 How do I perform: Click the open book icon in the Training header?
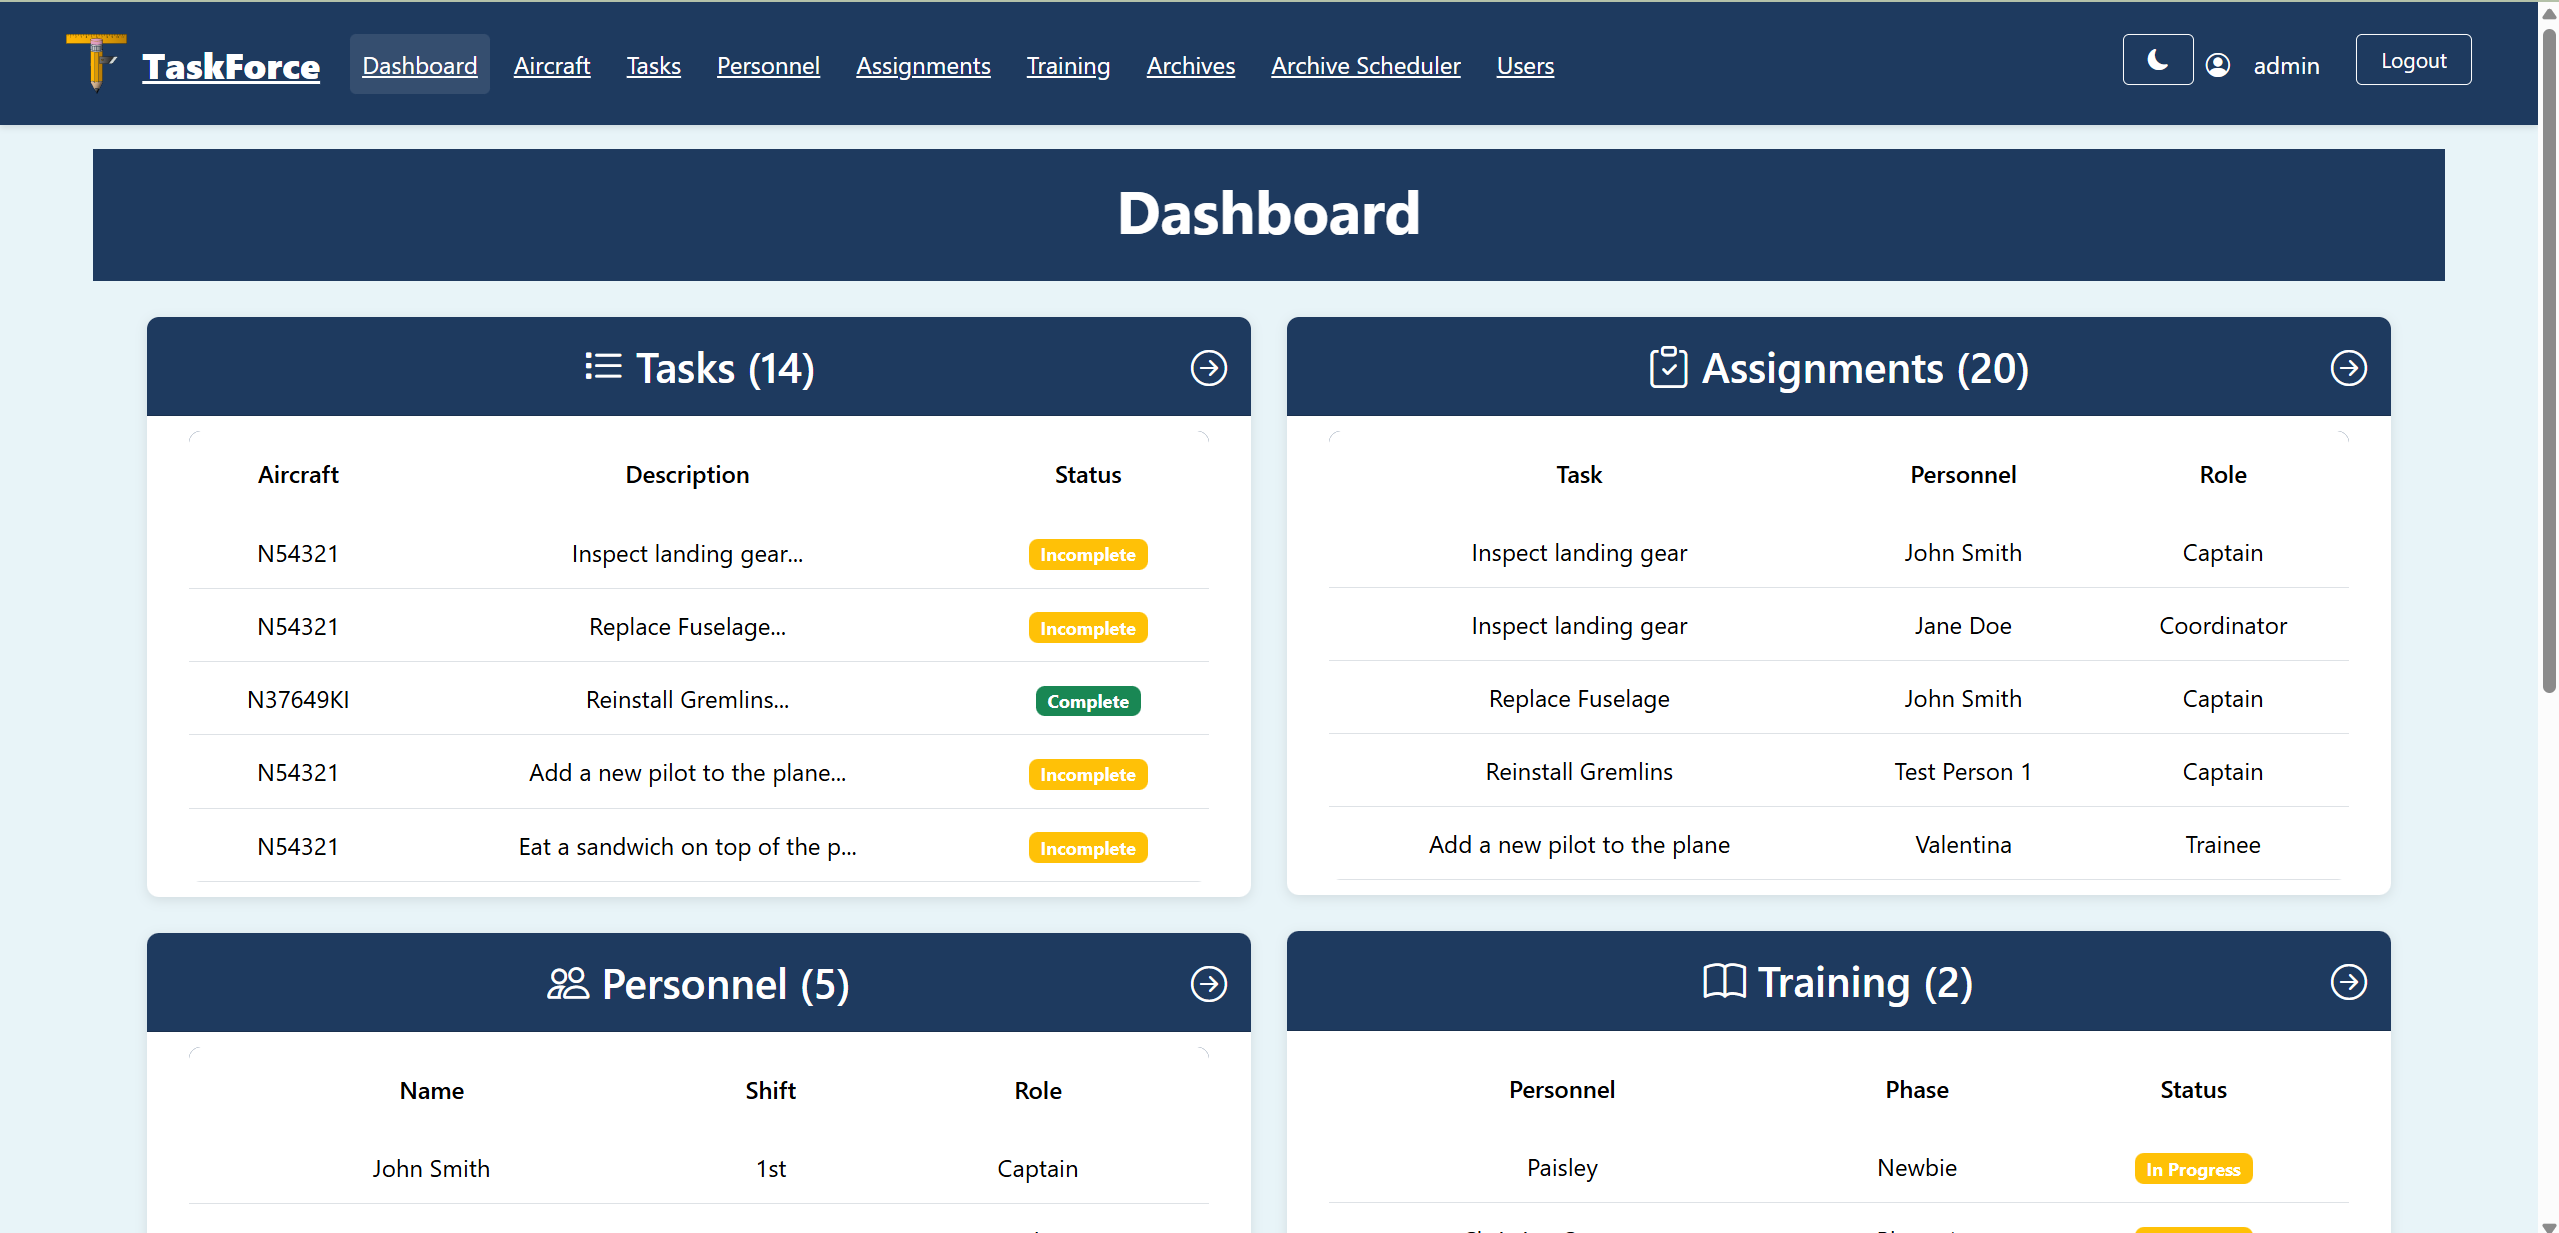(1724, 982)
